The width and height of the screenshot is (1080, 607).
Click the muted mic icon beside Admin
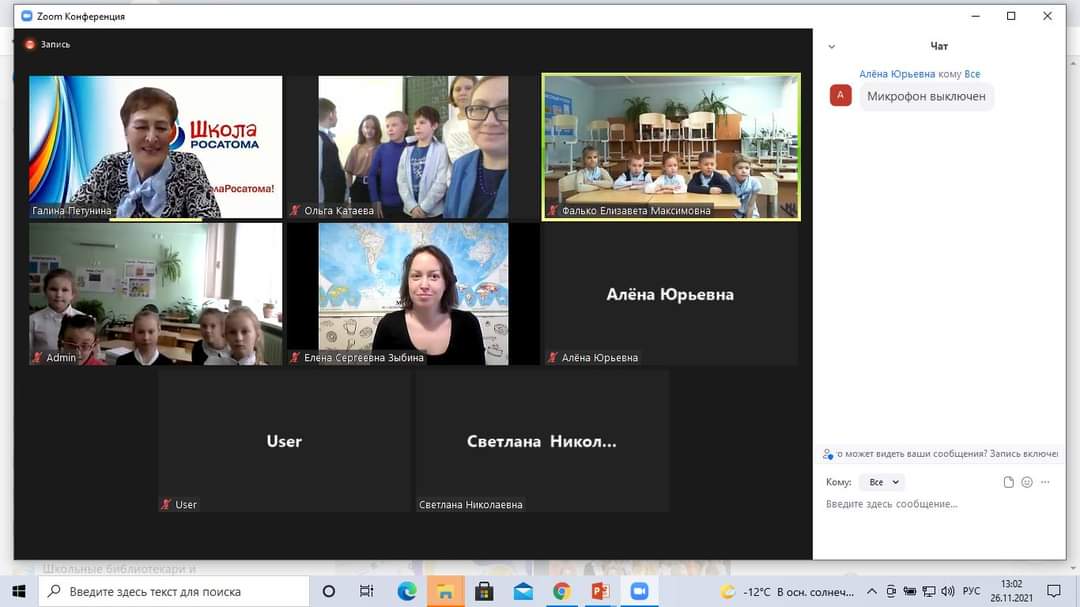37,358
